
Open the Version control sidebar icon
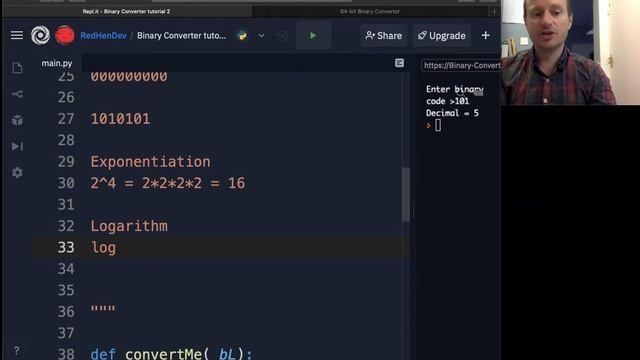(x=17, y=94)
